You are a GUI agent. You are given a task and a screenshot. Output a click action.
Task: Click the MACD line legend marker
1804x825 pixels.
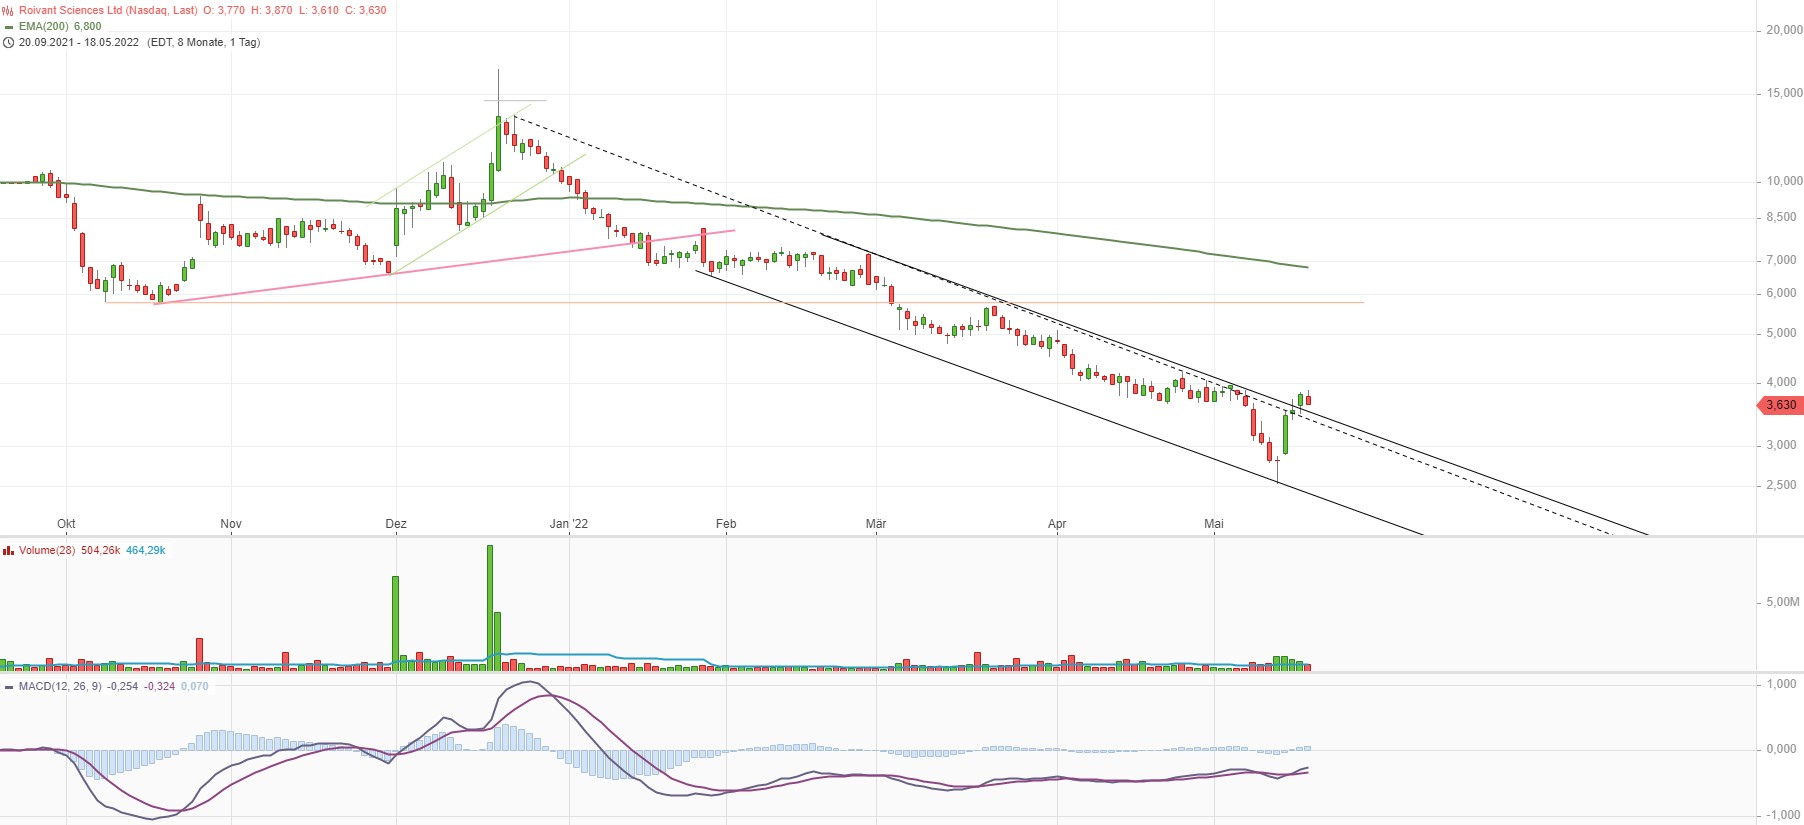point(9,687)
